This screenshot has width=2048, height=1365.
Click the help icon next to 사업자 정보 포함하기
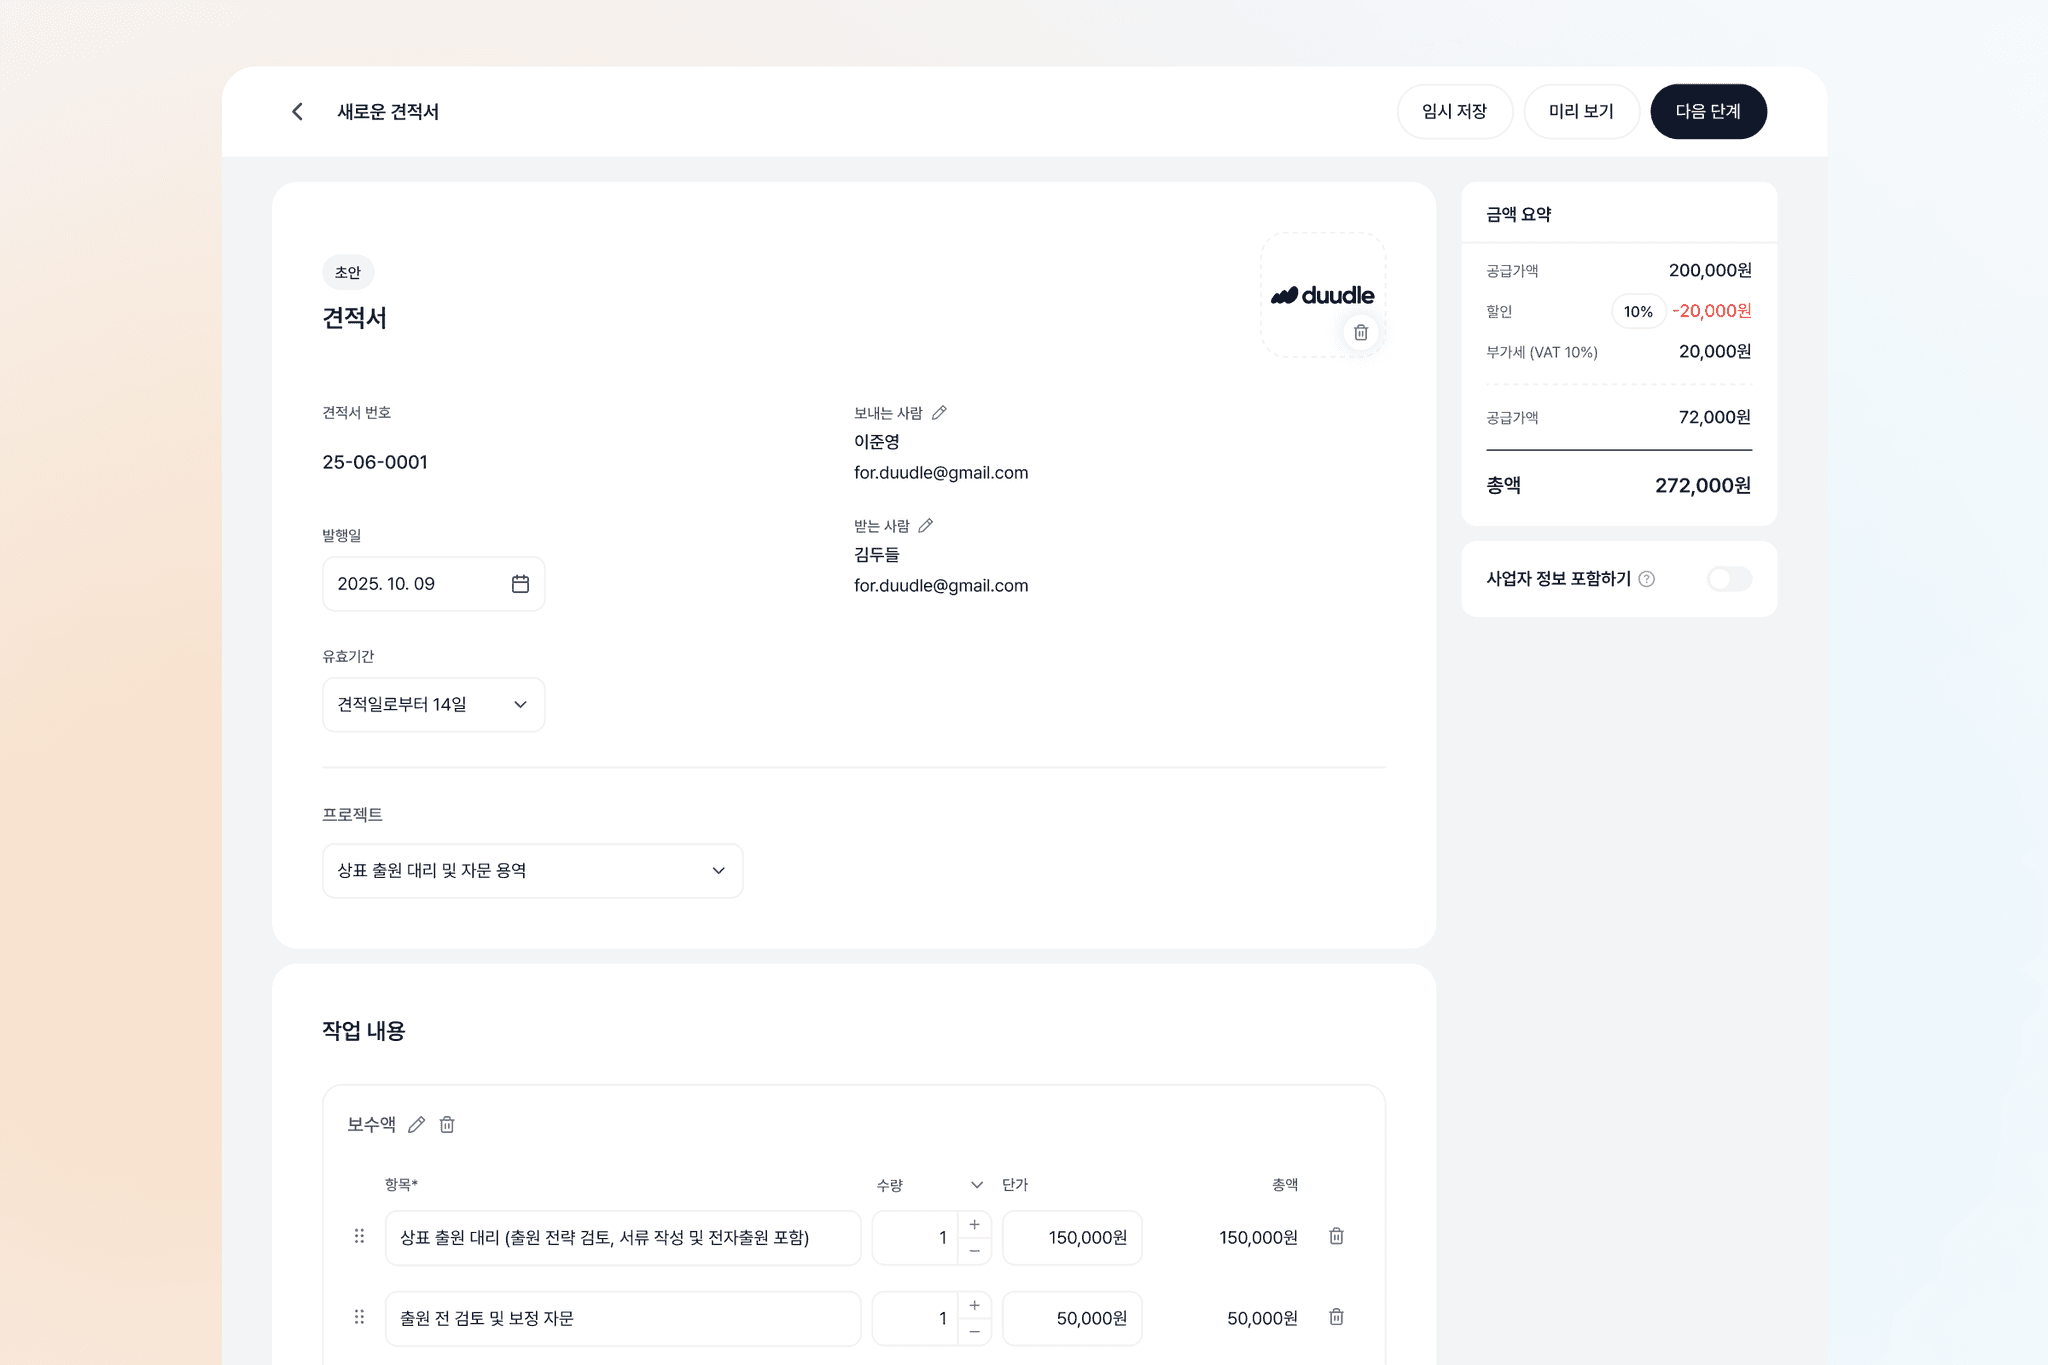click(x=1648, y=579)
